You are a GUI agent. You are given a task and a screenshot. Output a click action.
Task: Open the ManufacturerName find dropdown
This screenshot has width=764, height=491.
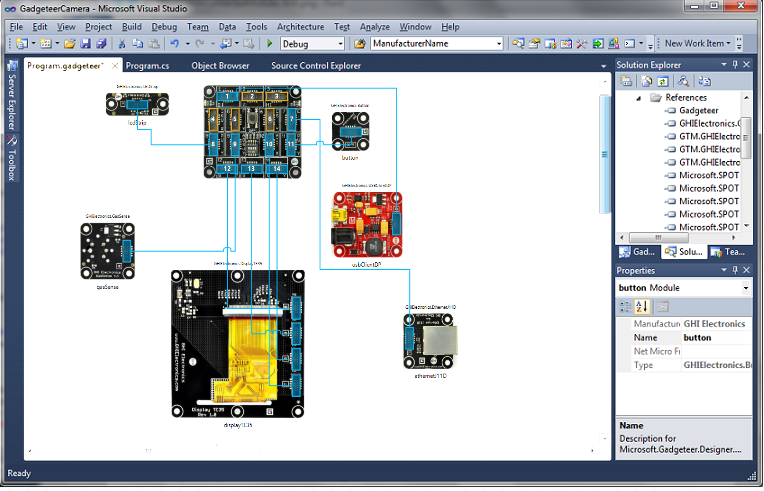click(499, 44)
